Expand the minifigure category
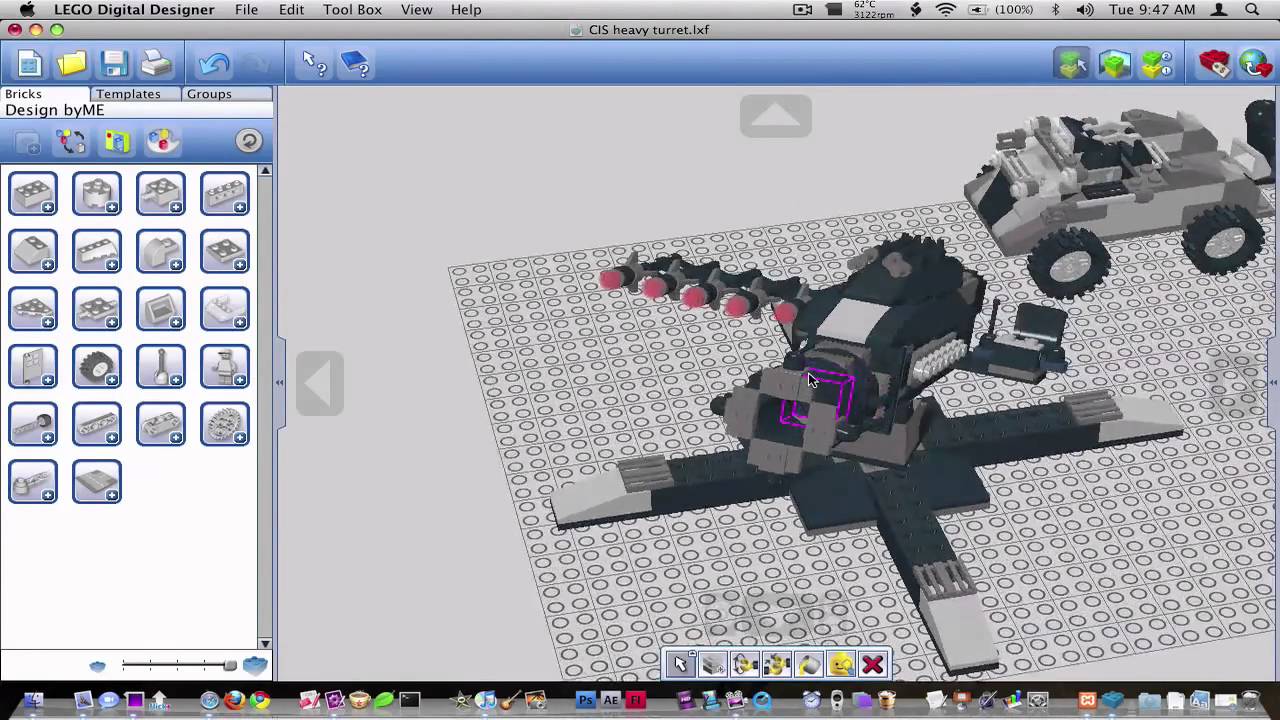 click(x=225, y=366)
